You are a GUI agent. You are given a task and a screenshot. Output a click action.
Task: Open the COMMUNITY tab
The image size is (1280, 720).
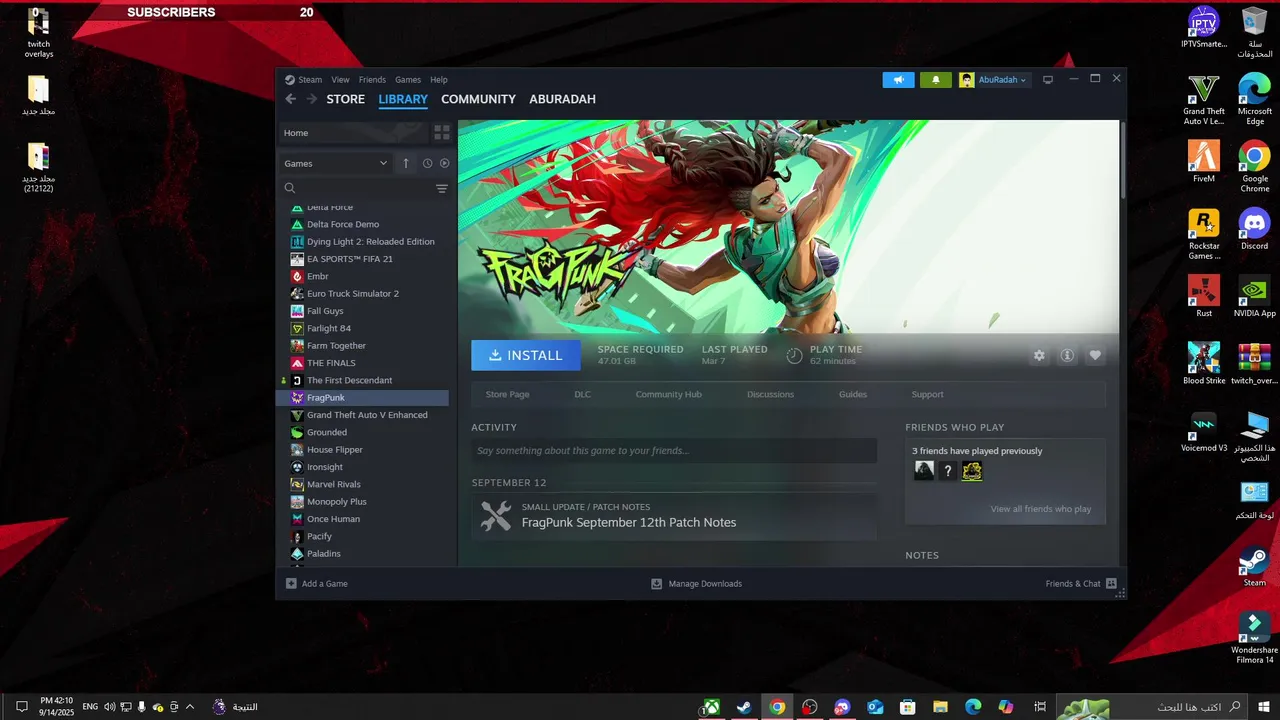point(478,99)
